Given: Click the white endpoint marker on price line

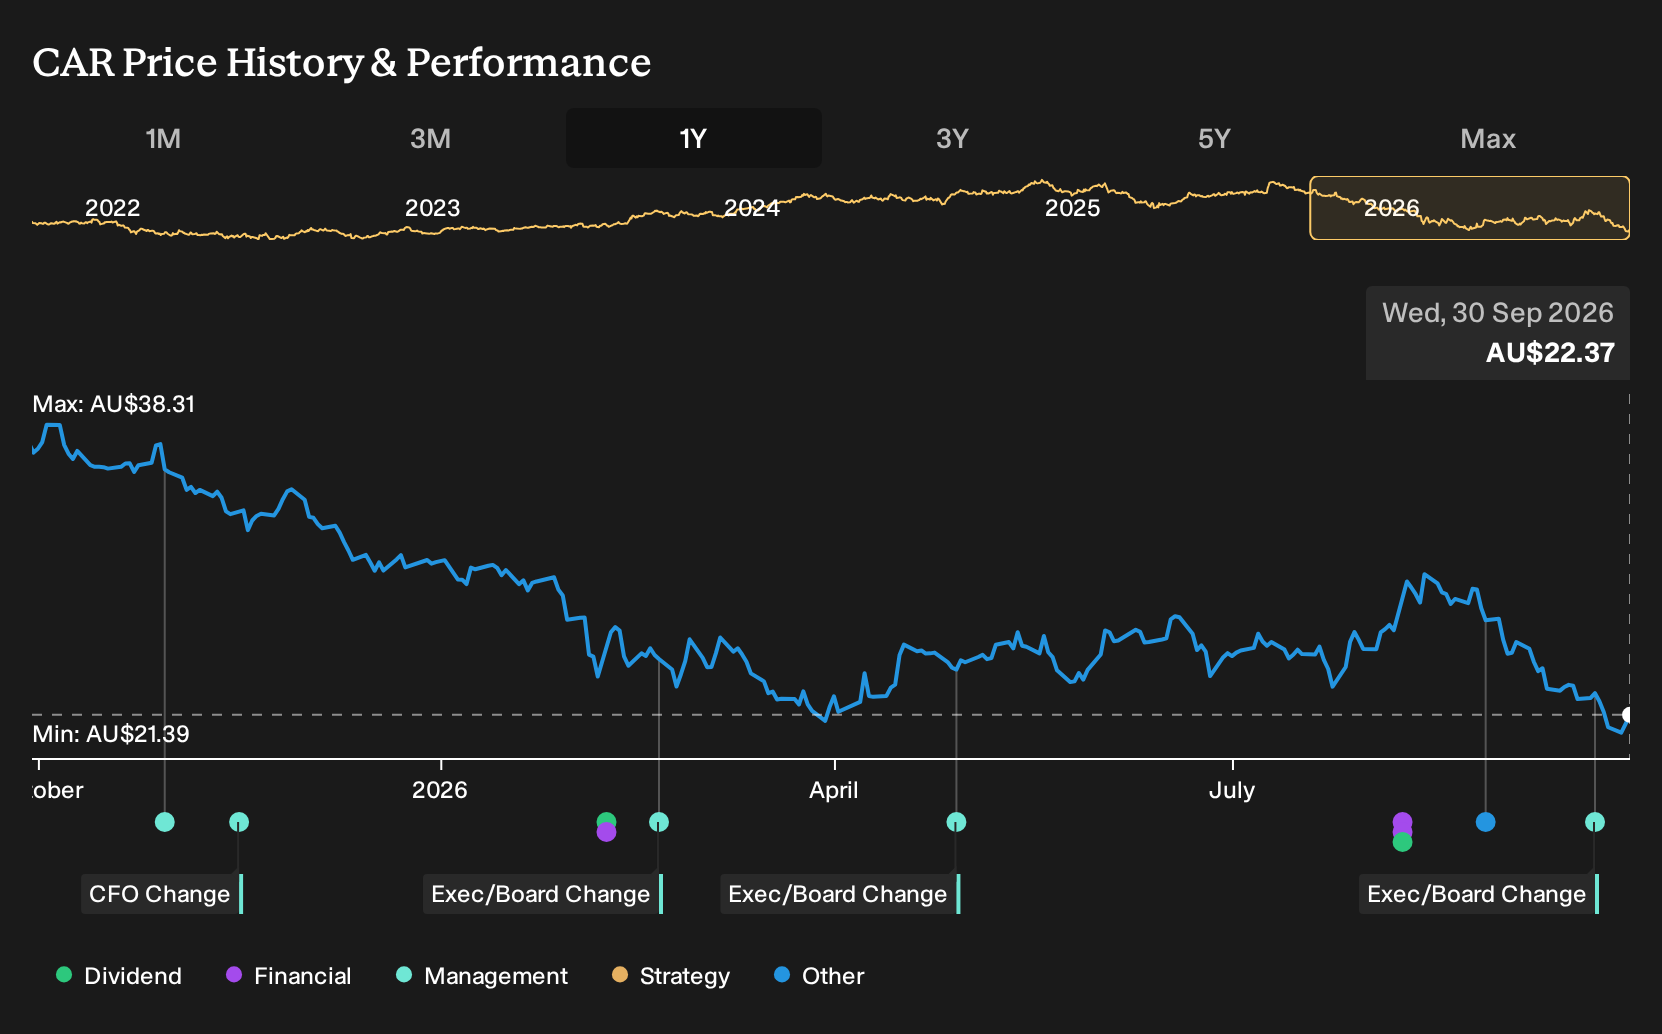Looking at the screenshot, I should tap(1628, 715).
